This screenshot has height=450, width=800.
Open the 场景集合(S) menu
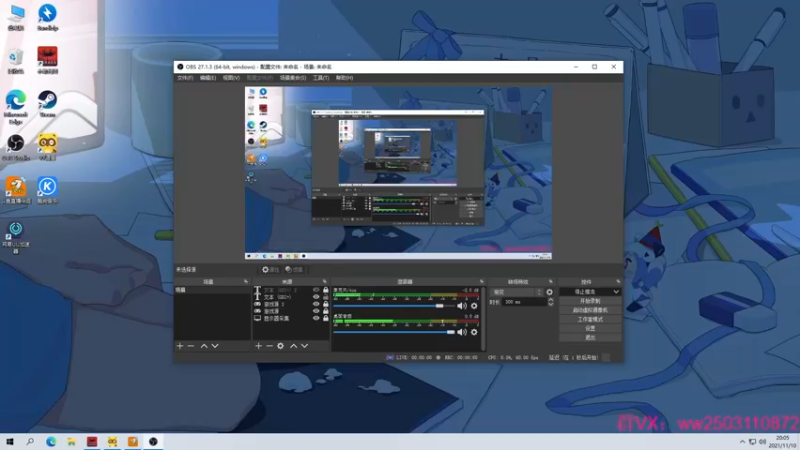coord(293,78)
